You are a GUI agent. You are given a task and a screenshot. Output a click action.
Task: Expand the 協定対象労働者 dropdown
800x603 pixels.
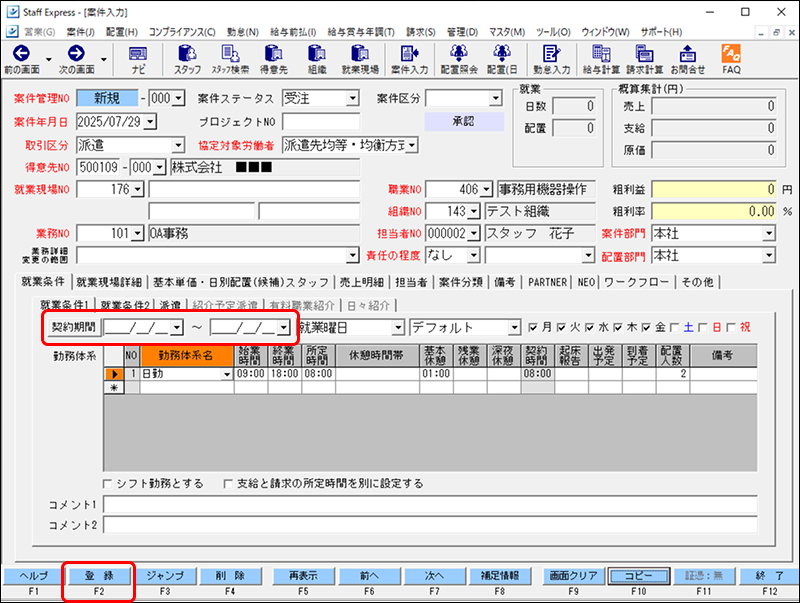(x=413, y=145)
